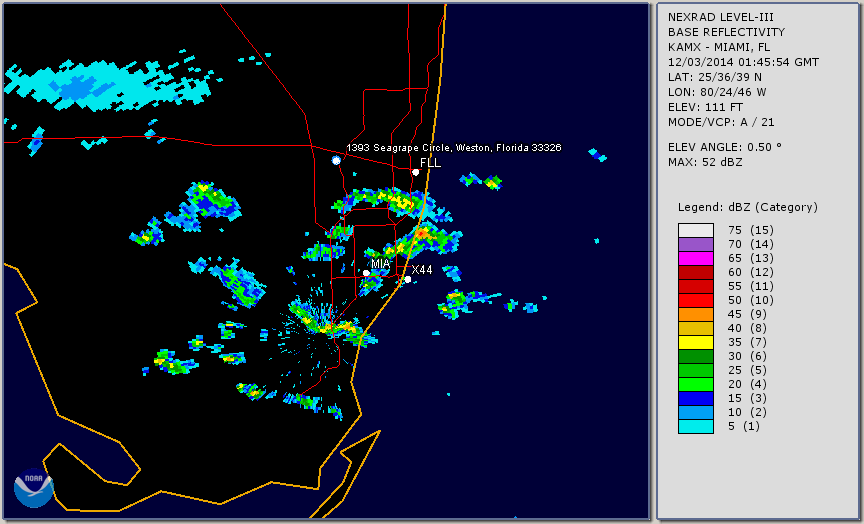
Task: Select the 10 dBZ light blue swatch
Action: [696, 413]
